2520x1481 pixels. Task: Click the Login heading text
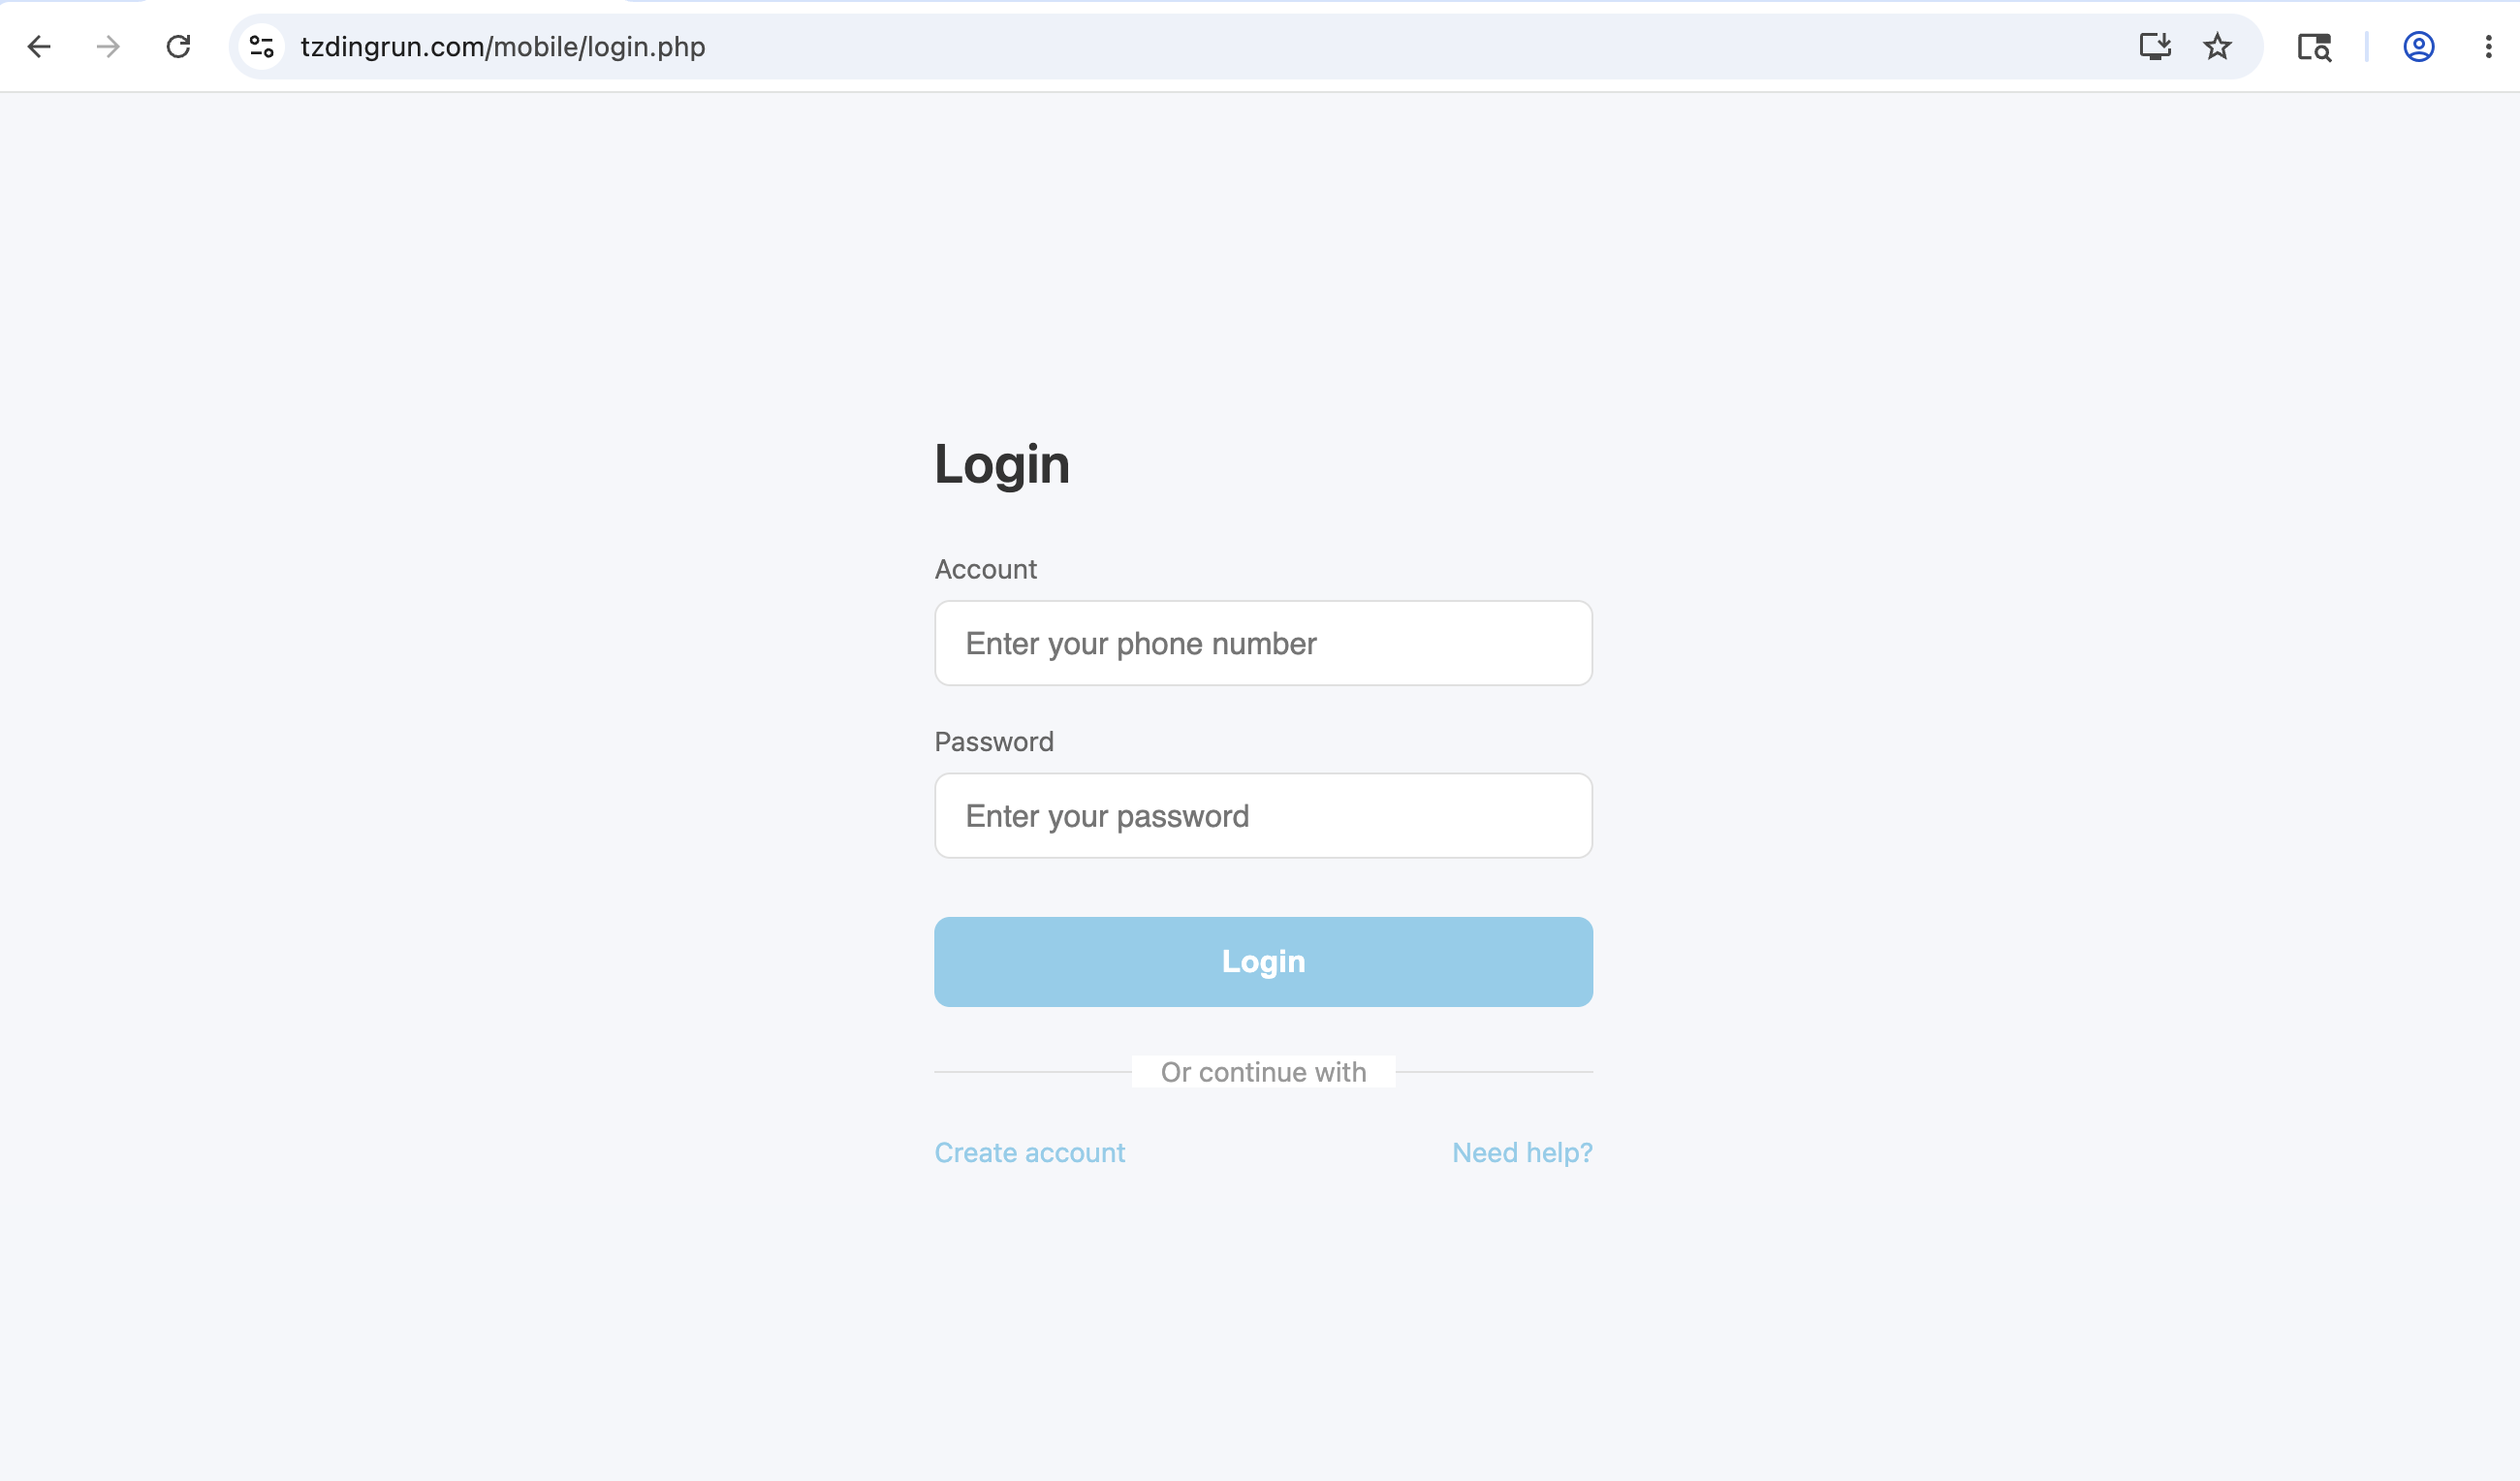[x=1002, y=464]
